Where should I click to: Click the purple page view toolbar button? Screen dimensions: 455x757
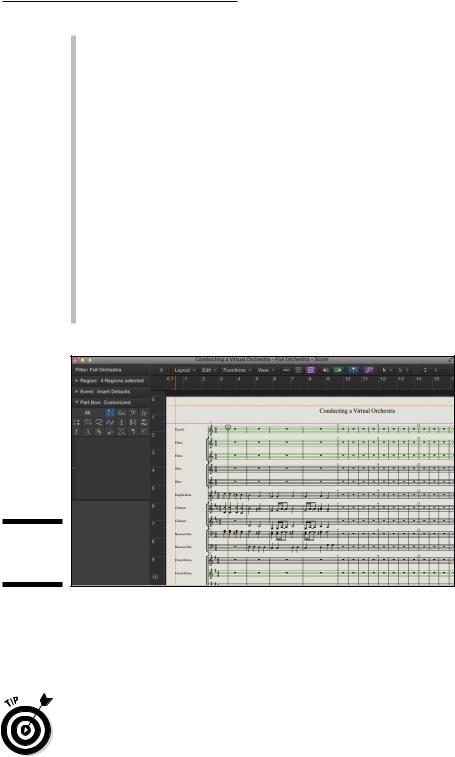[311, 370]
